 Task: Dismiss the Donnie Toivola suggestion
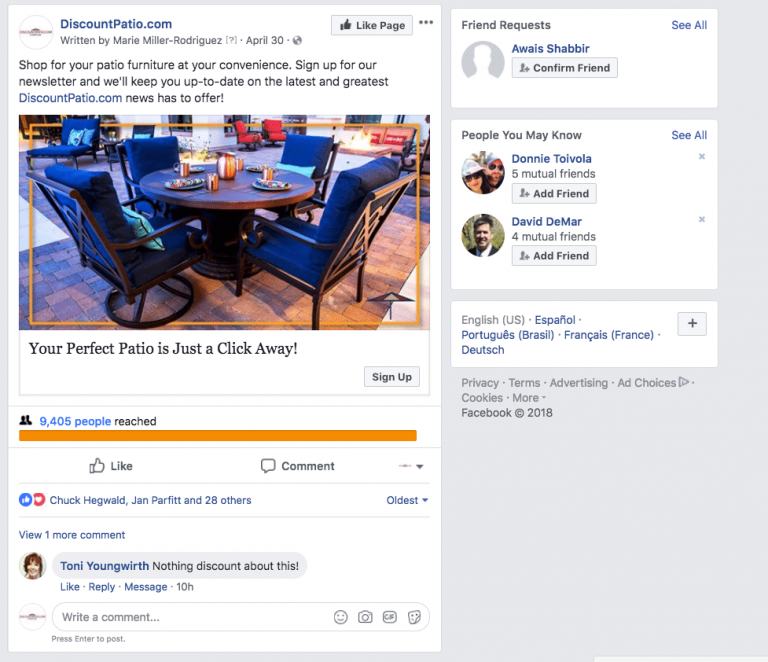(x=701, y=157)
